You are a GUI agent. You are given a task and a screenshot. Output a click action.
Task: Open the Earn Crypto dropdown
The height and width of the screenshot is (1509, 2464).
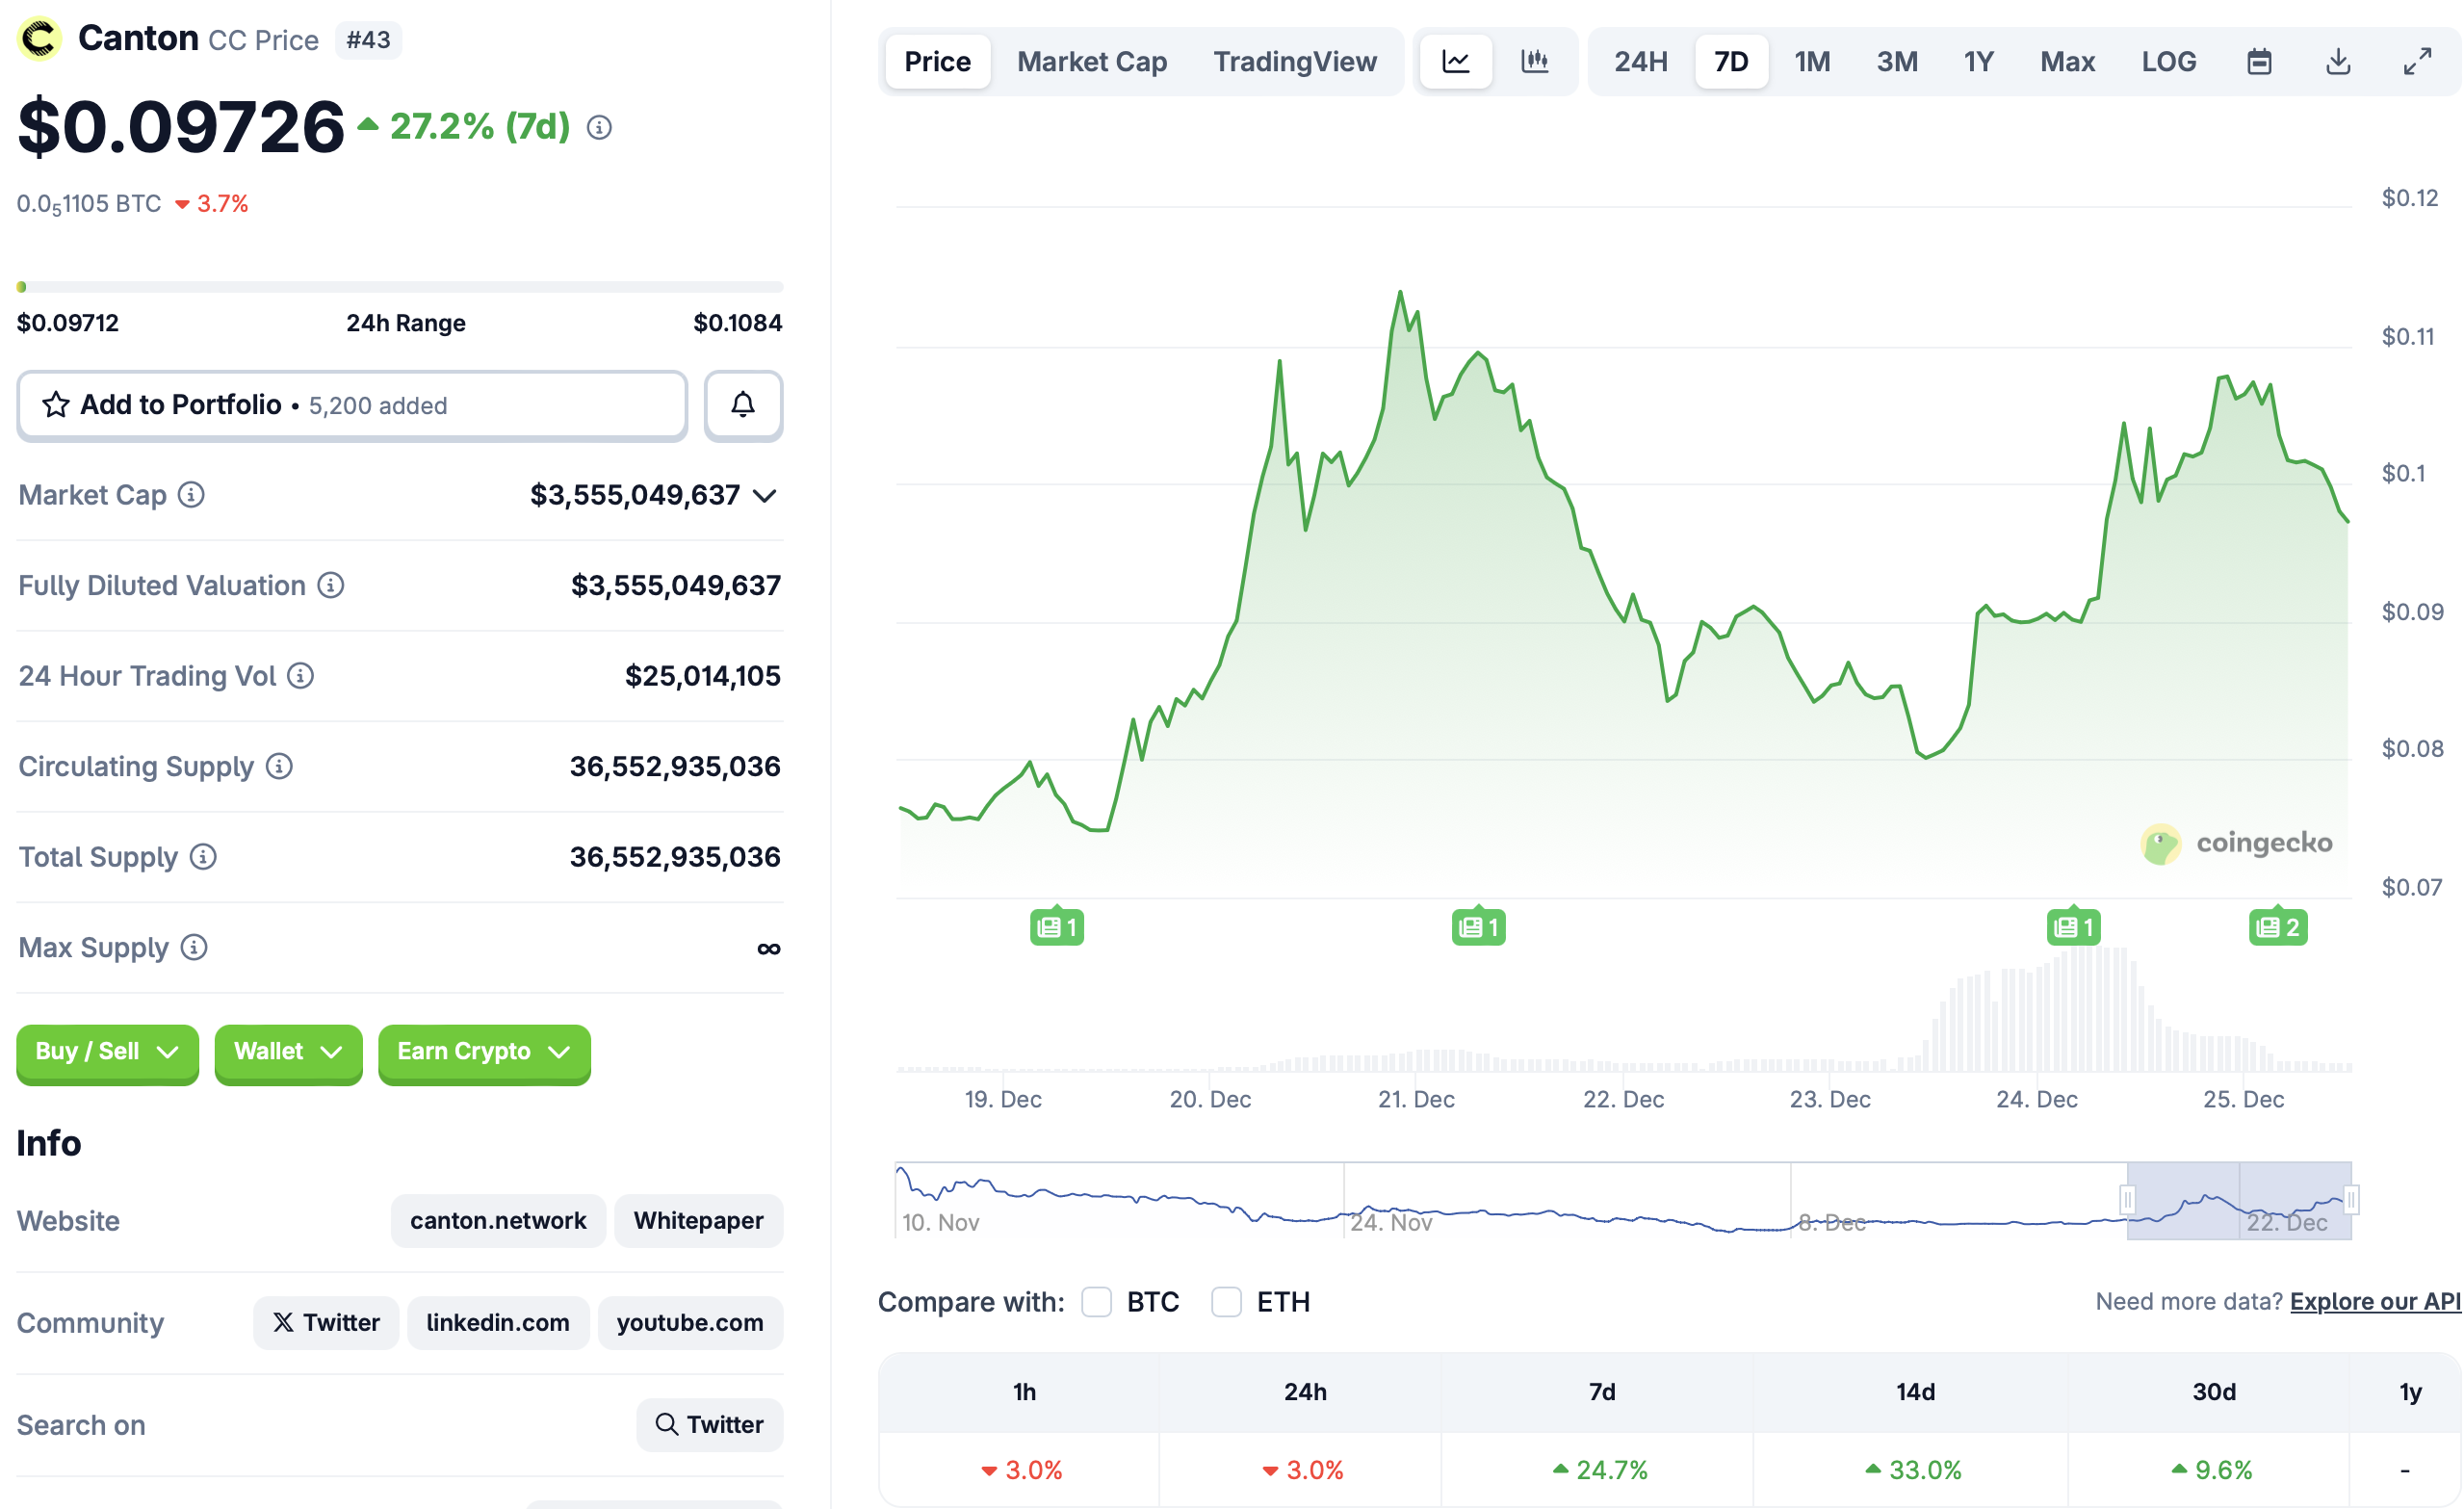pos(484,1052)
